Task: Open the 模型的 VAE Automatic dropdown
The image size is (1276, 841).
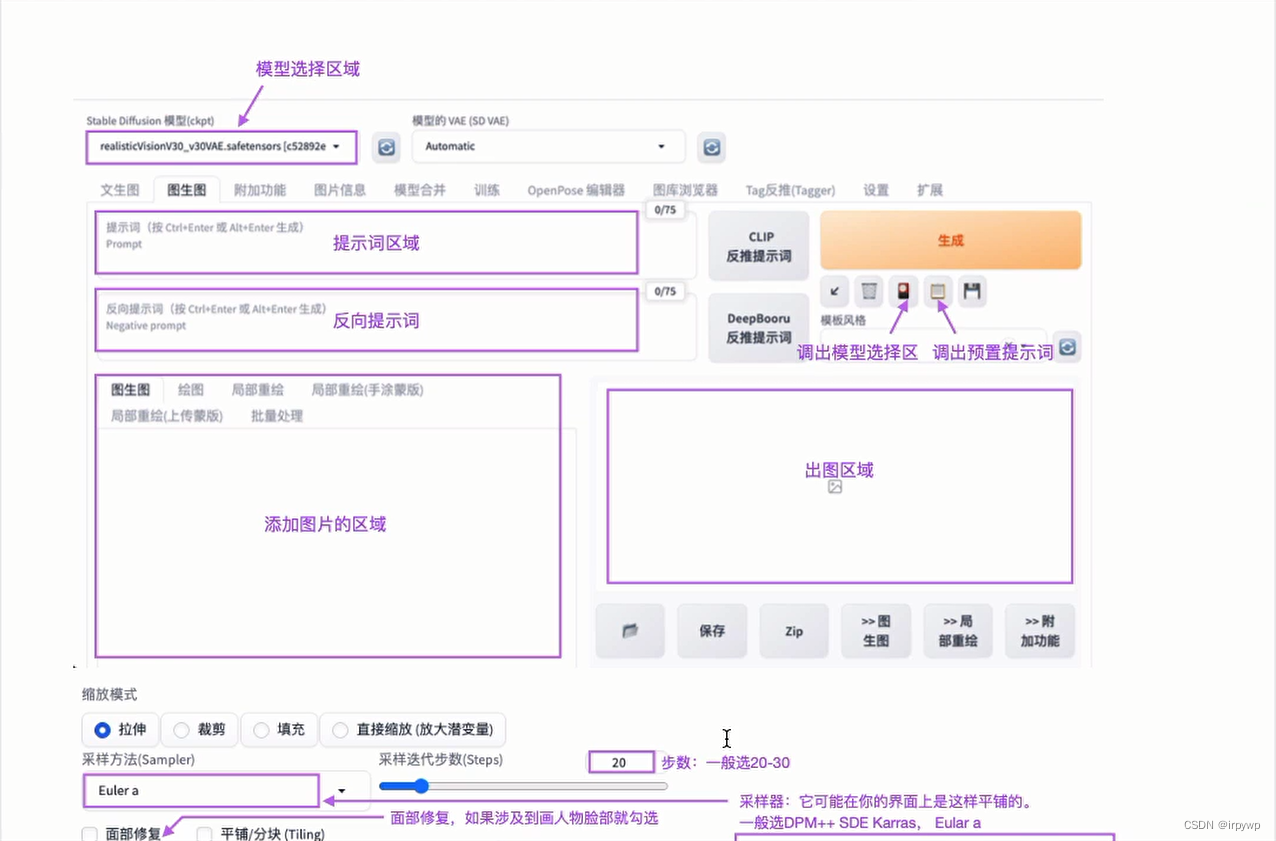Action: click(548, 146)
